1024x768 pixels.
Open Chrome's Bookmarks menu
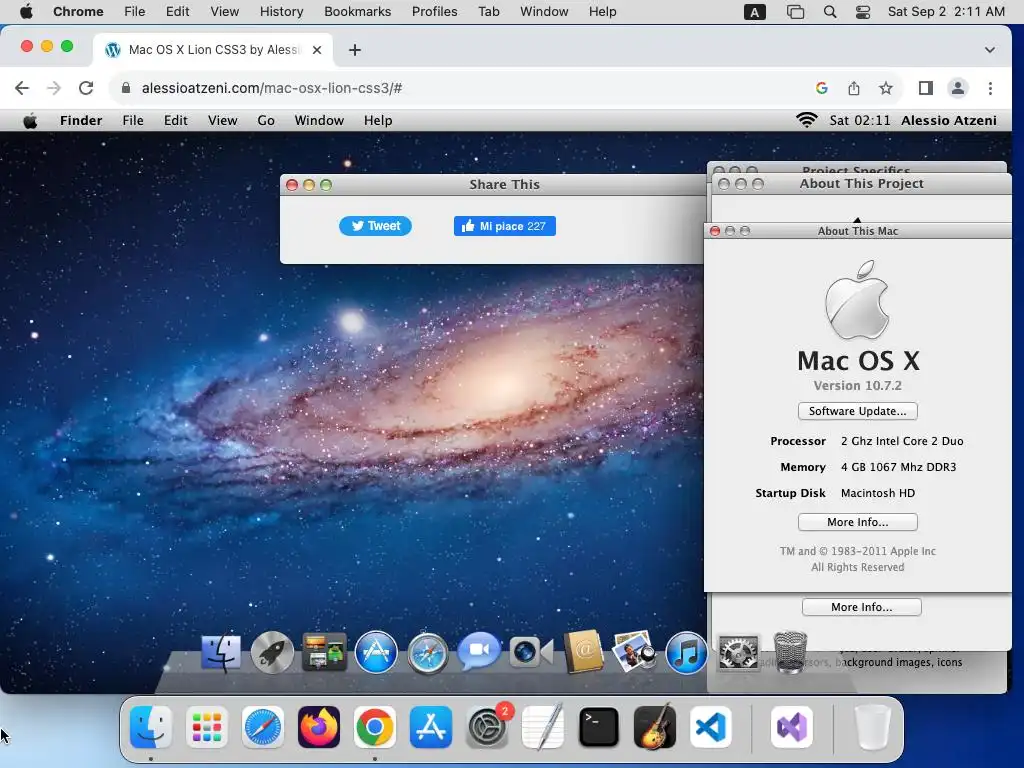[x=358, y=12]
